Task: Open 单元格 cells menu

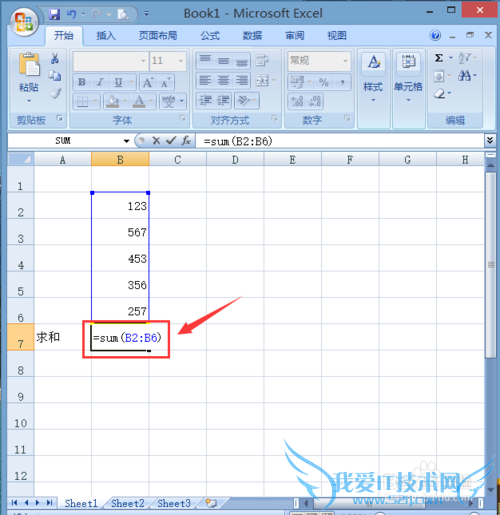Action: tap(408, 77)
